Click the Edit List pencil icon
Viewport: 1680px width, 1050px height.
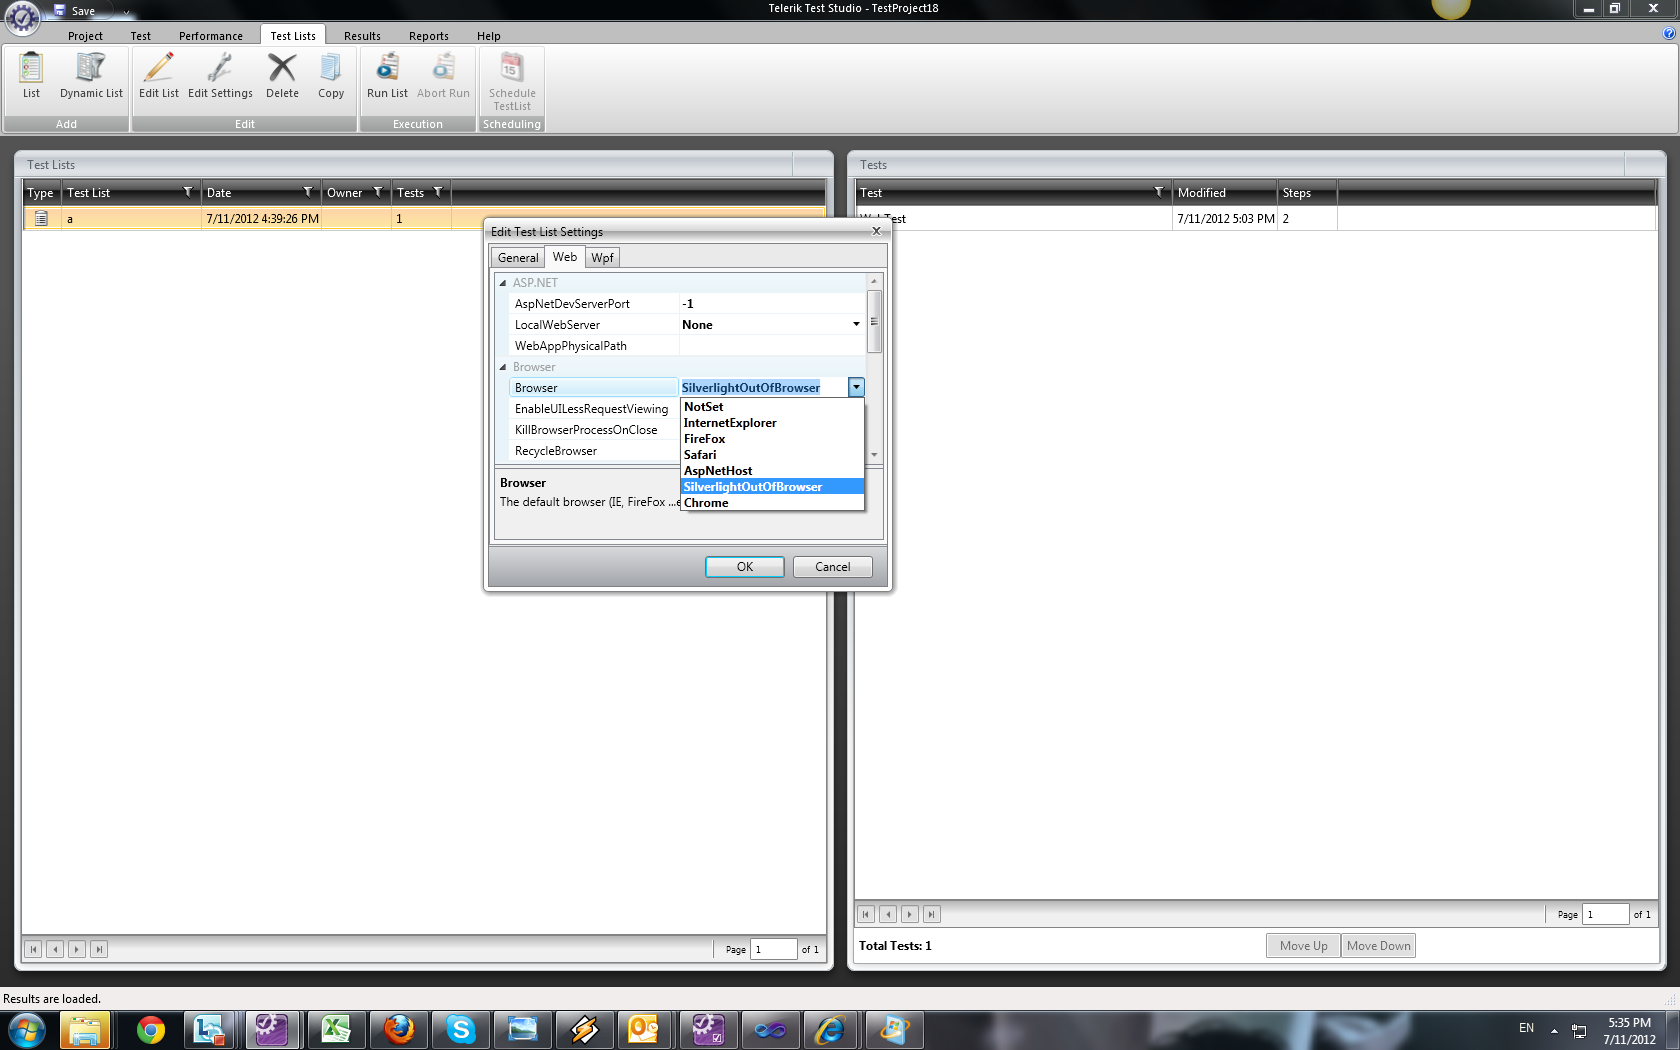(x=158, y=68)
